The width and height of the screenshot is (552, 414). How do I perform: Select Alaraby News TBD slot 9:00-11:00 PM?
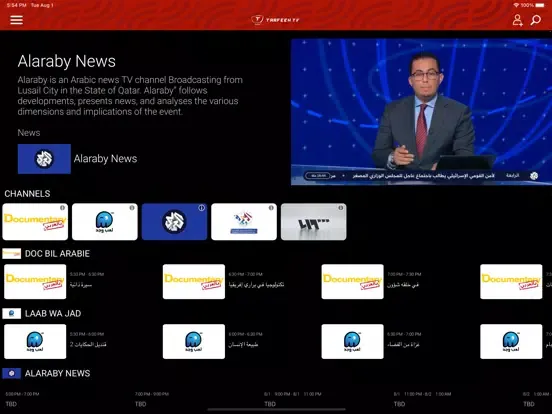pyautogui.click(x=293, y=399)
